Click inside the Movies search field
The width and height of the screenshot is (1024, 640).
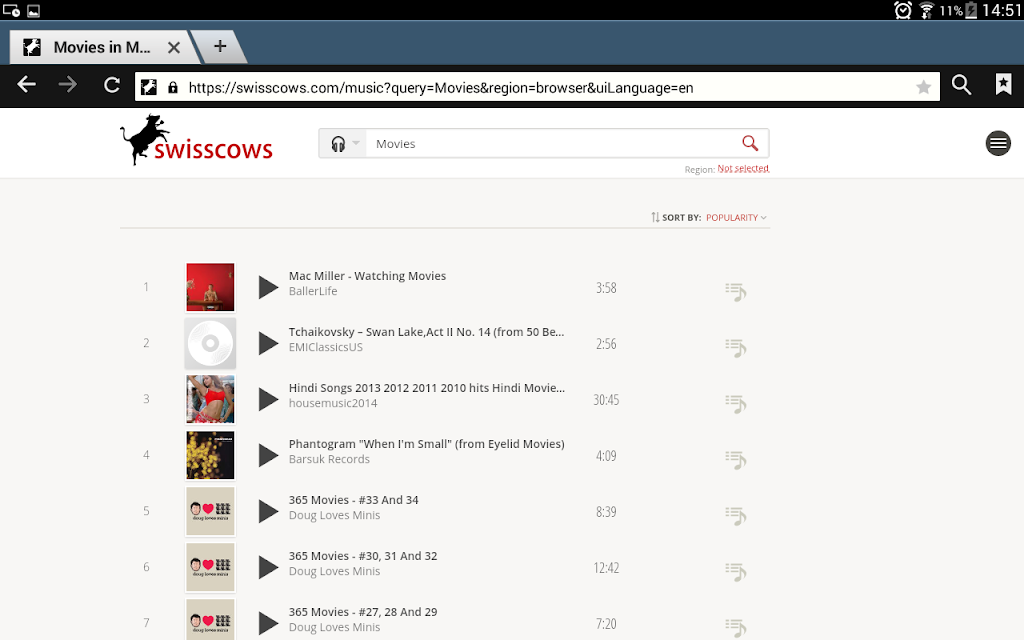552,144
